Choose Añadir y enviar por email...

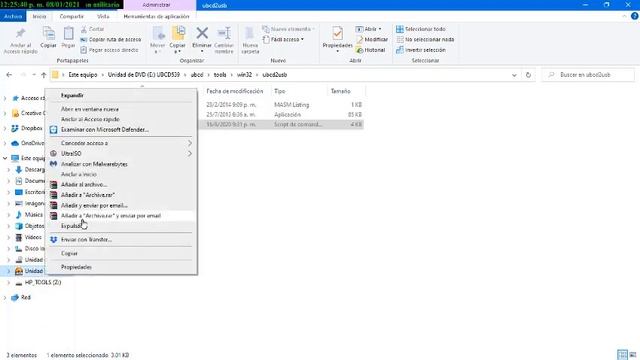pos(94,205)
